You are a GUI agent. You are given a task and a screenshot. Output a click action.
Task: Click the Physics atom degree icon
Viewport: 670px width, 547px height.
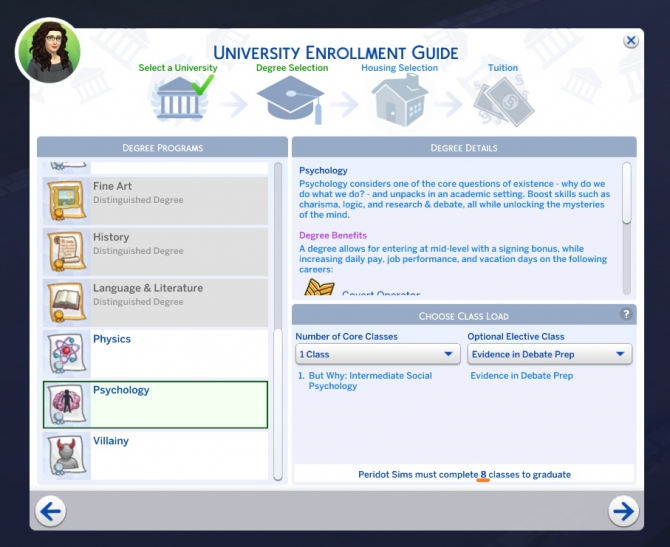(x=66, y=354)
